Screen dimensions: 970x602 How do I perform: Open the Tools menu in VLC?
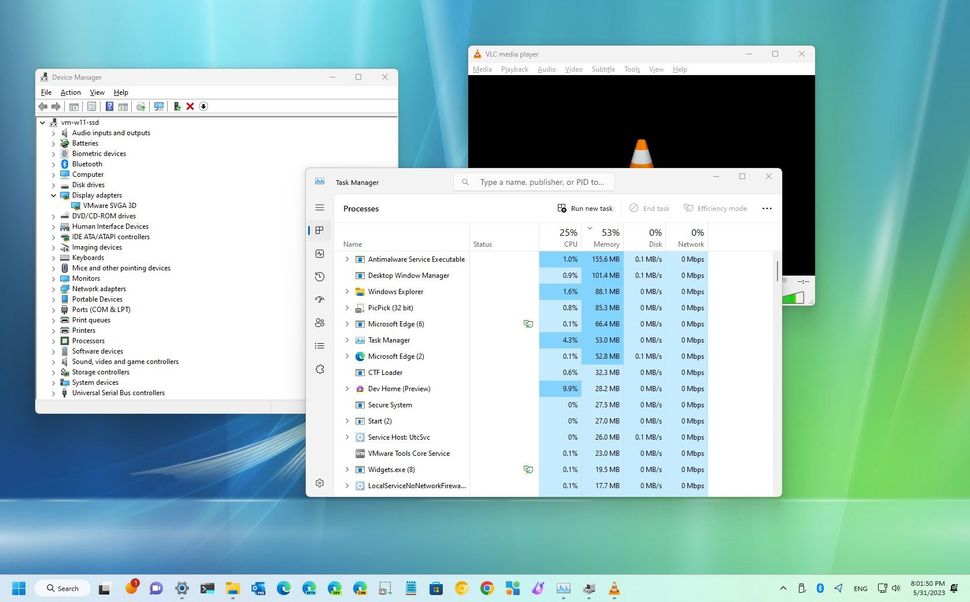631,69
